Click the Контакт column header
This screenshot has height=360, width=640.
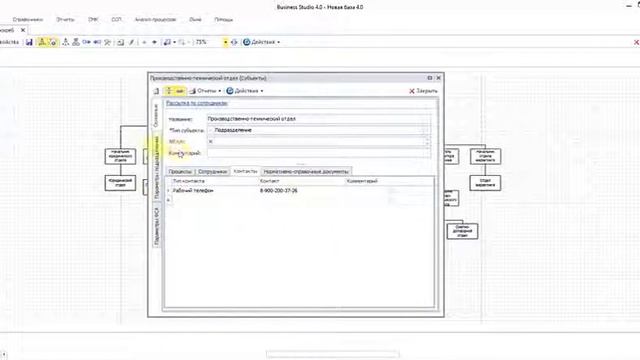(x=301, y=181)
